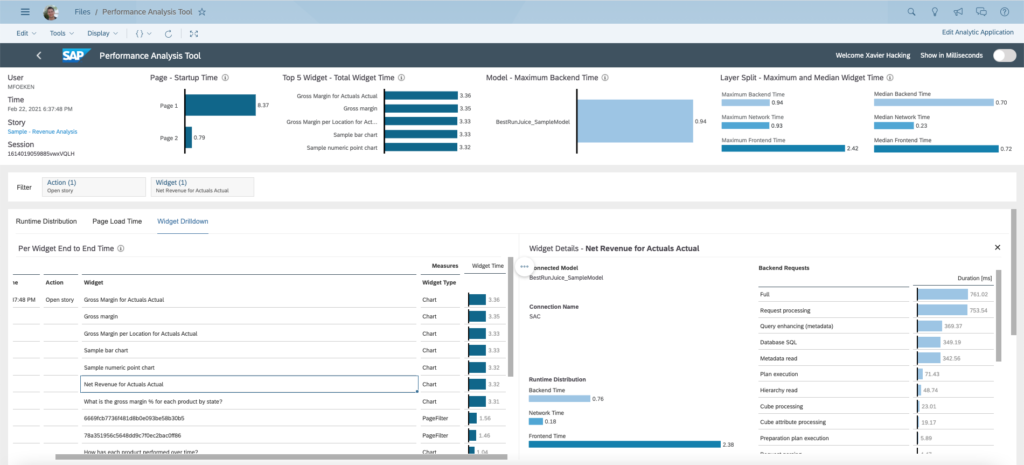Click the Metadata read row
1024x465 pixels.
(875, 359)
